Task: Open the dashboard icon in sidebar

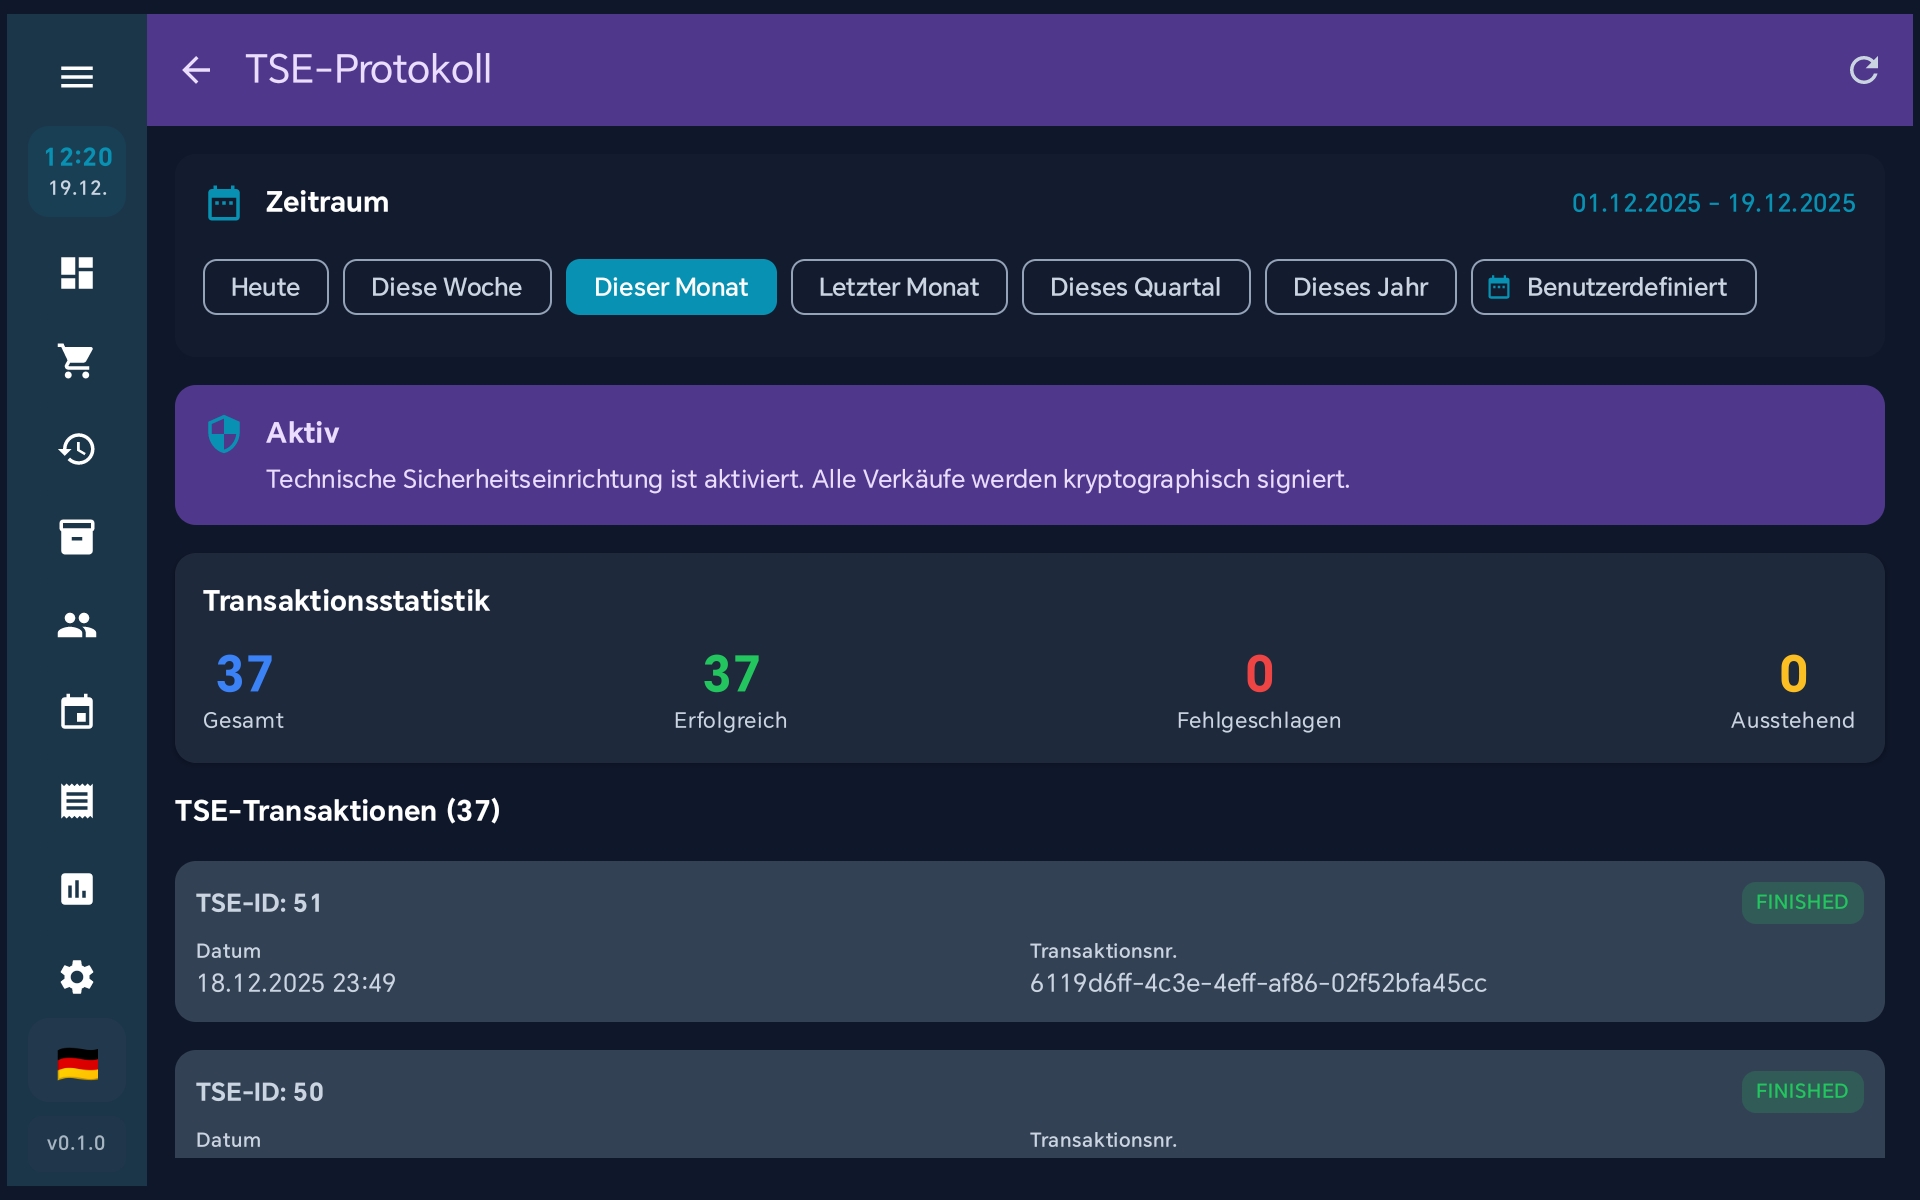Action: pyautogui.click(x=77, y=273)
